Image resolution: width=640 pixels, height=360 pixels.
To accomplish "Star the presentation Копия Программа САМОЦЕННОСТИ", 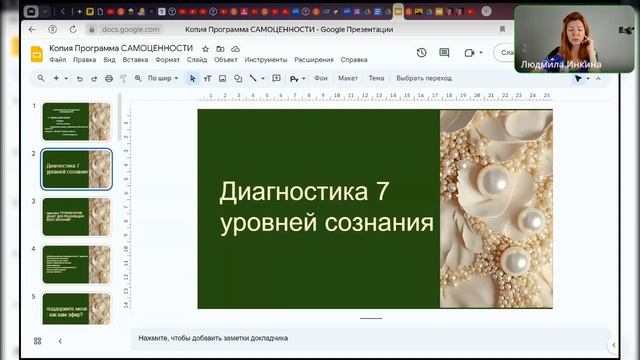I will tap(206, 49).
